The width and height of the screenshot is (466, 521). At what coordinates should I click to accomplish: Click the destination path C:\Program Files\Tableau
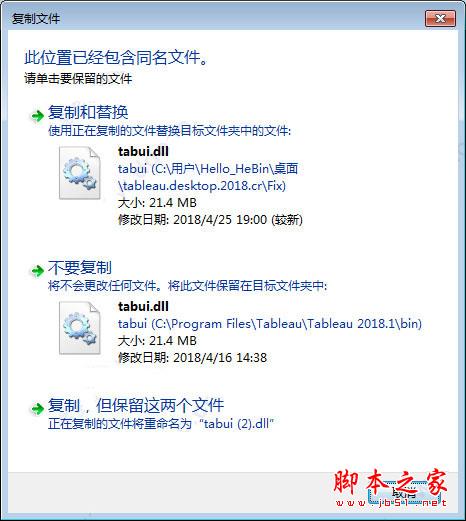pos(270,324)
